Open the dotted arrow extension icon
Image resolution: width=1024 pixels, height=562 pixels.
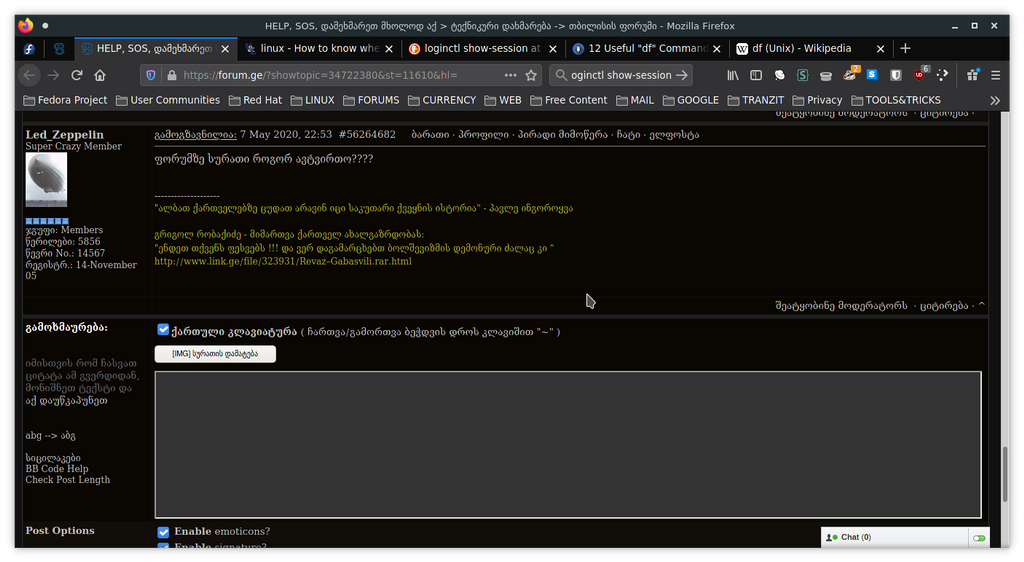coord(942,76)
